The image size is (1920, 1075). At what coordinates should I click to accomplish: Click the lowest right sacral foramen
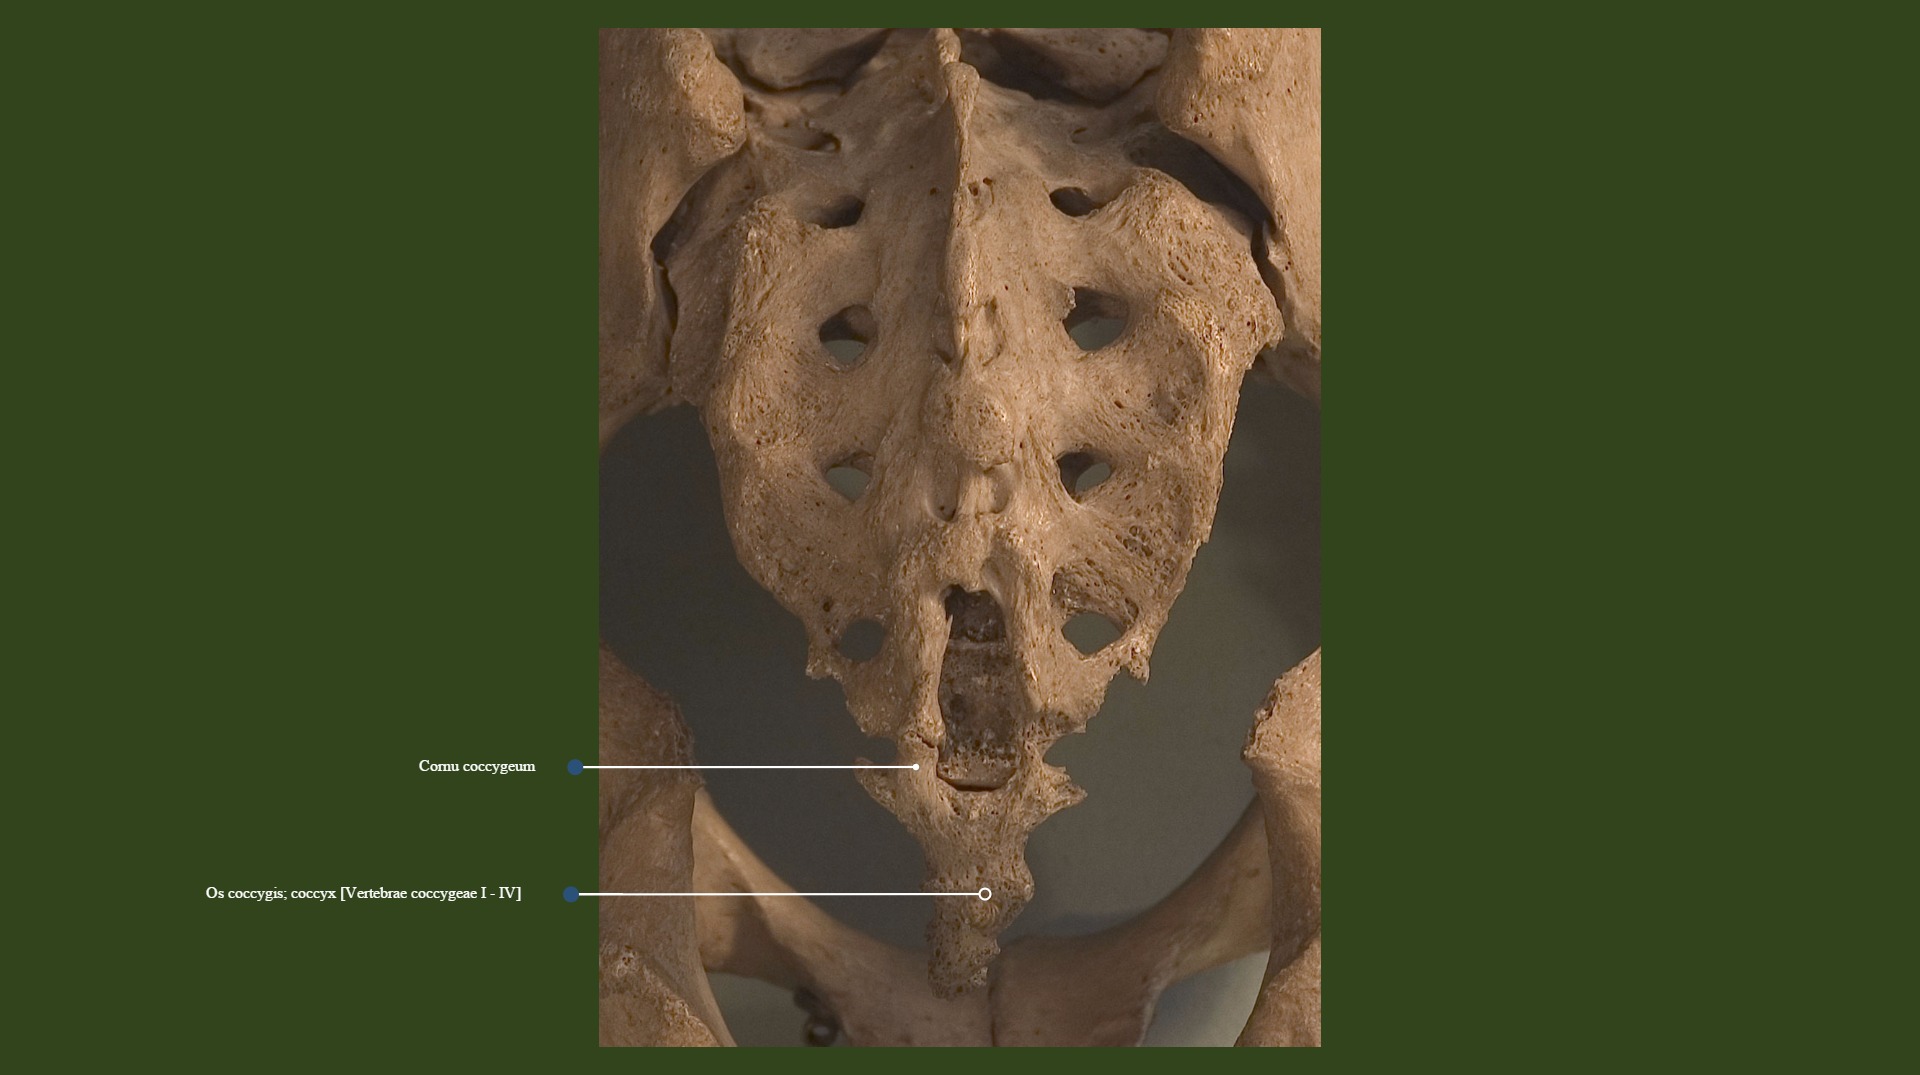[1093, 630]
